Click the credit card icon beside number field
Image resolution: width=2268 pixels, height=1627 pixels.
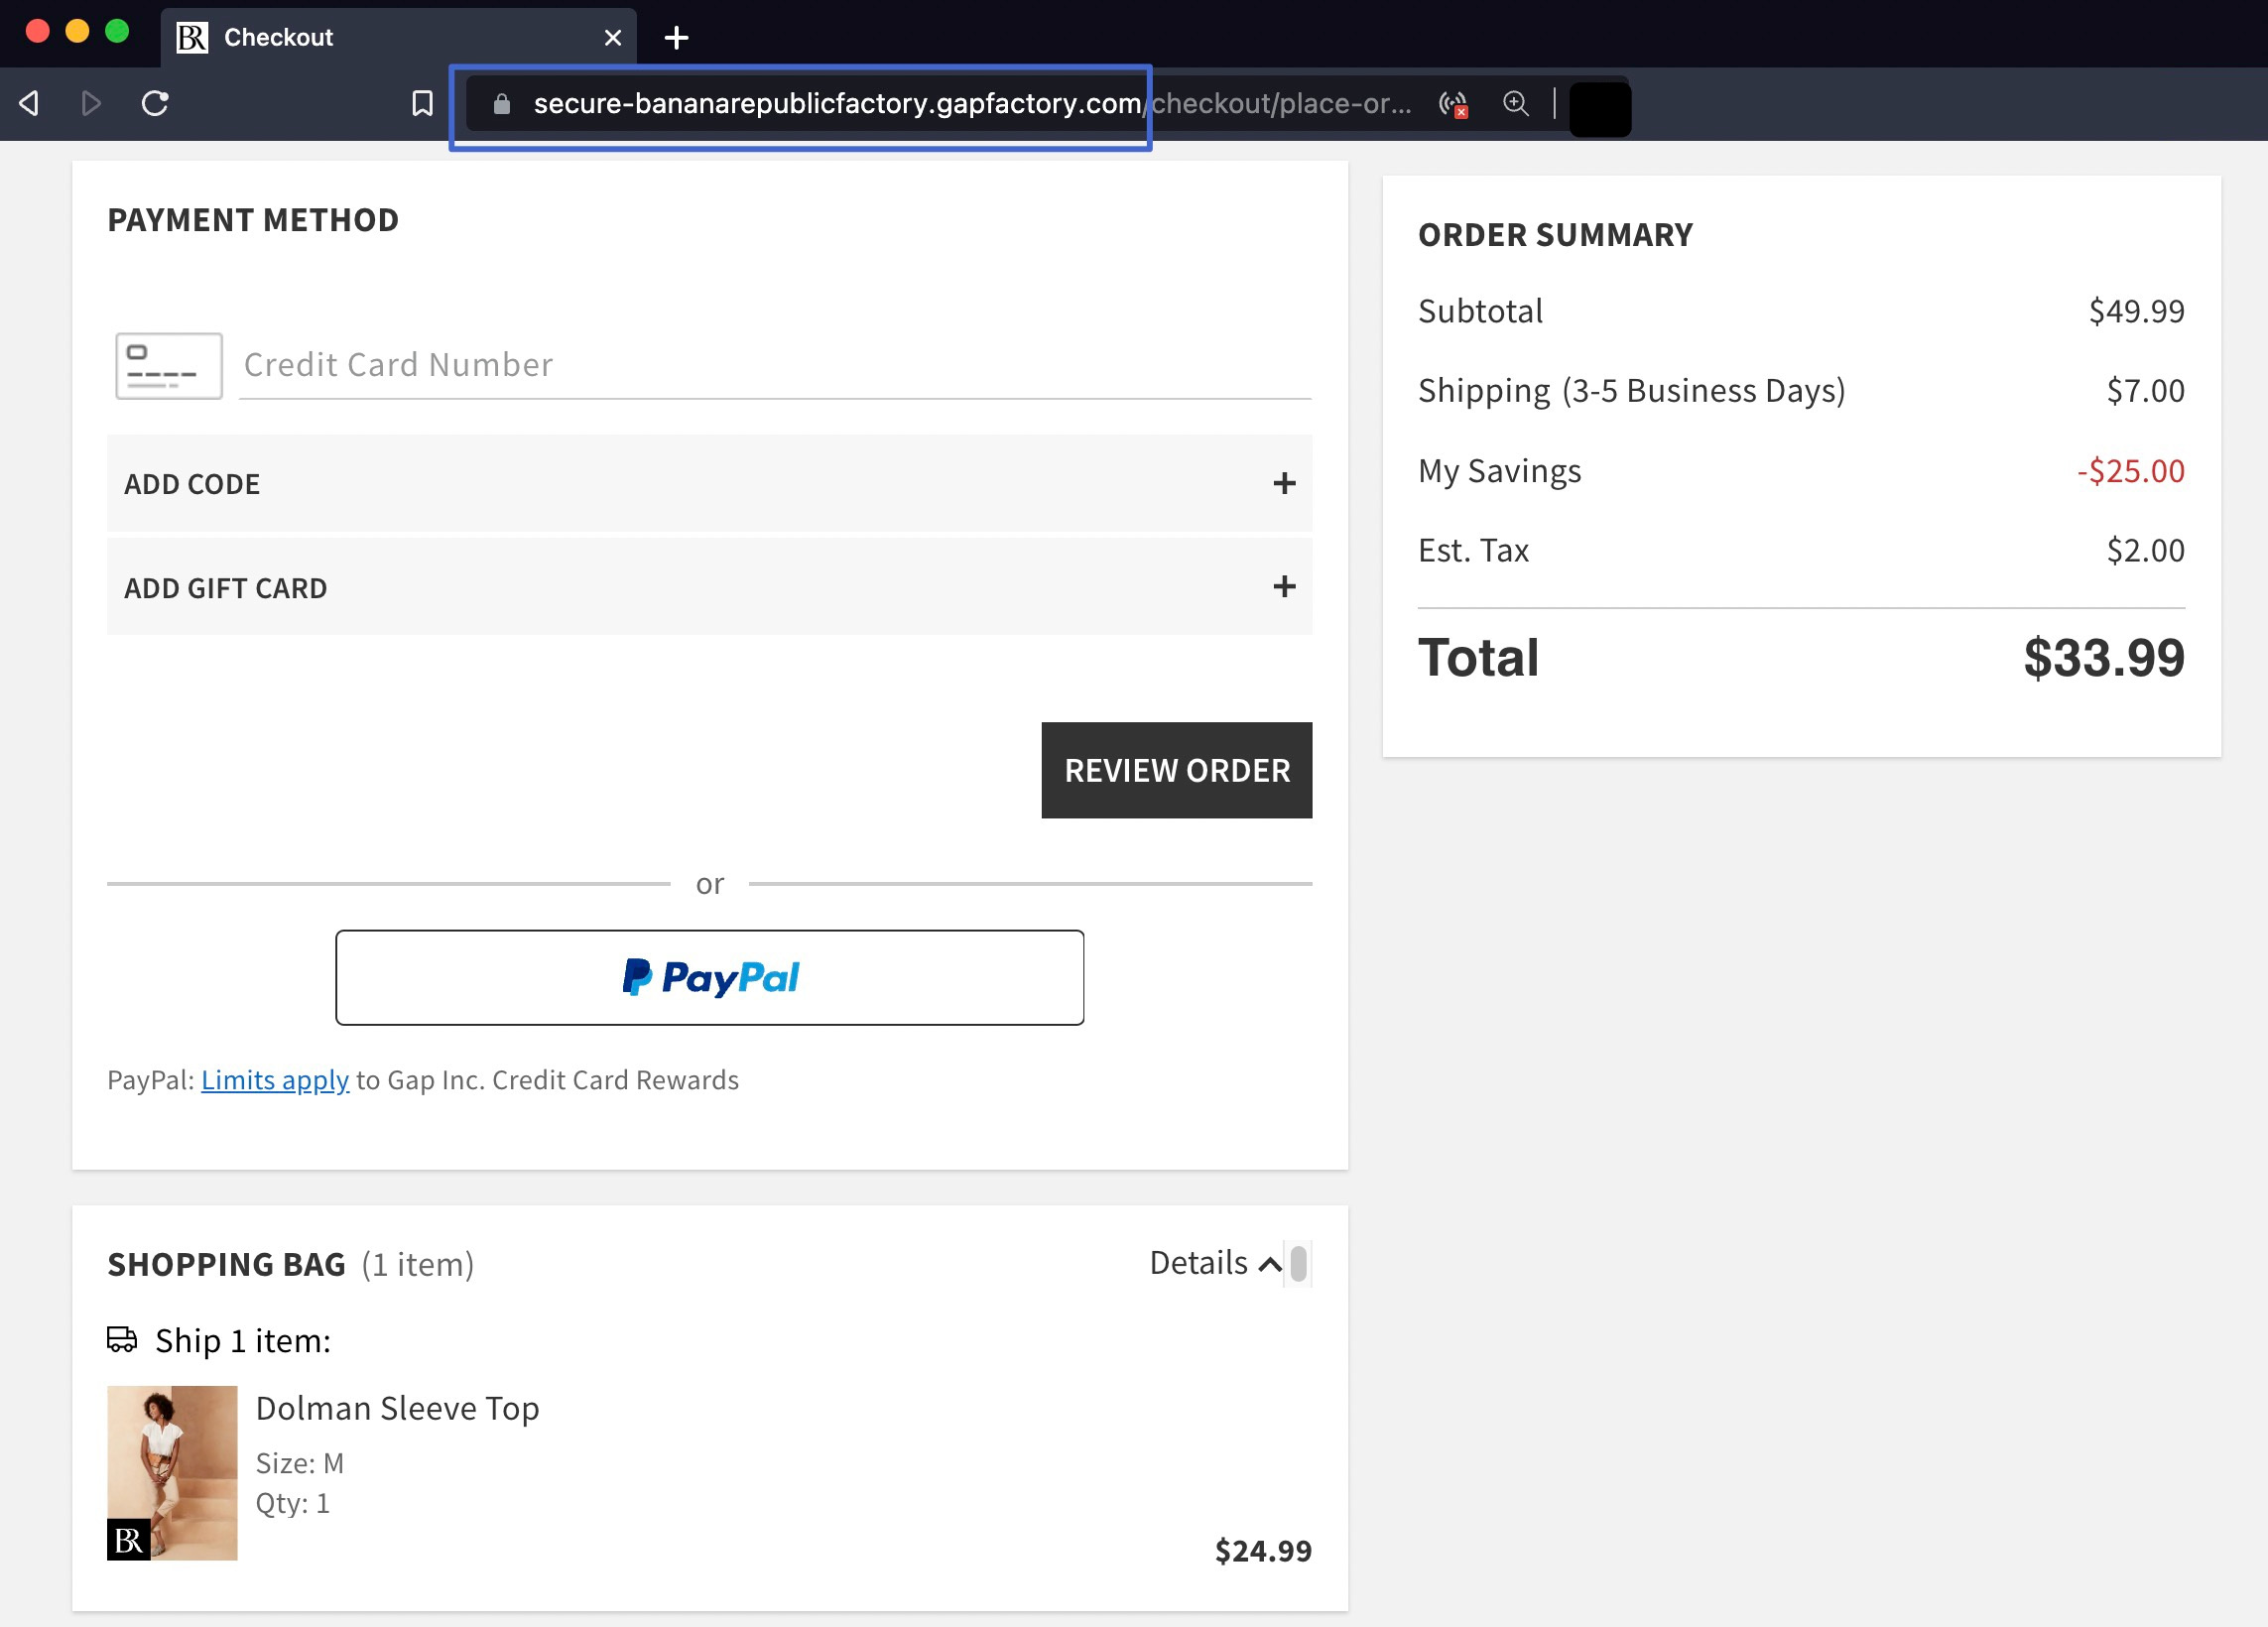click(168, 365)
